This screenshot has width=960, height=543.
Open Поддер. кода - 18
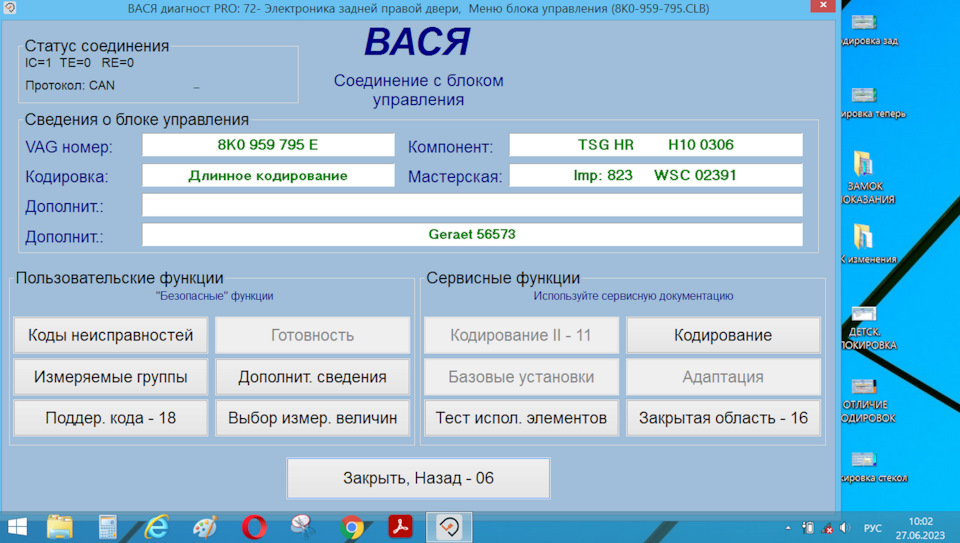pyautogui.click(x=111, y=418)
